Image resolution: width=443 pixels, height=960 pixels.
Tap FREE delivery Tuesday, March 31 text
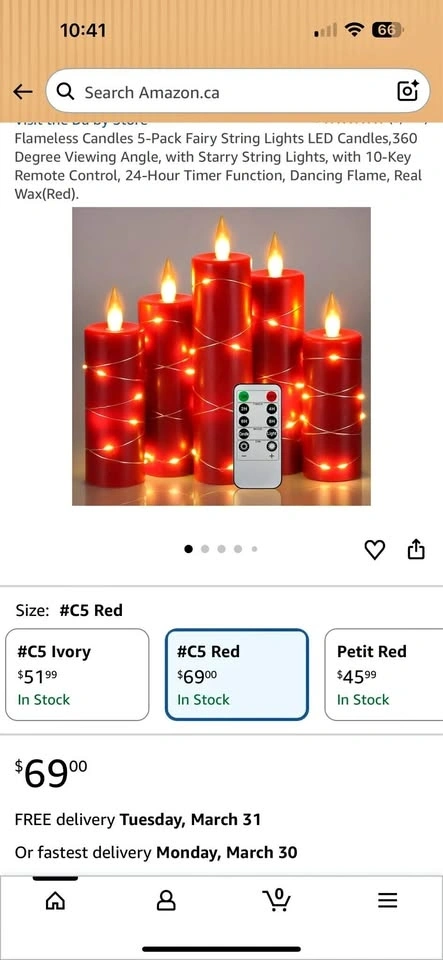coord(138,819)
